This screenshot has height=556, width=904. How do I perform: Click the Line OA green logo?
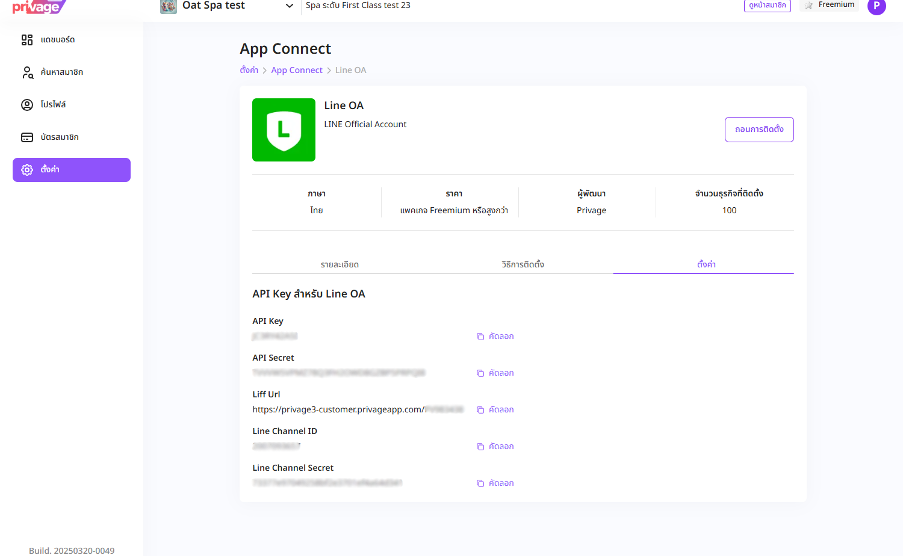[x=283, y=129]
